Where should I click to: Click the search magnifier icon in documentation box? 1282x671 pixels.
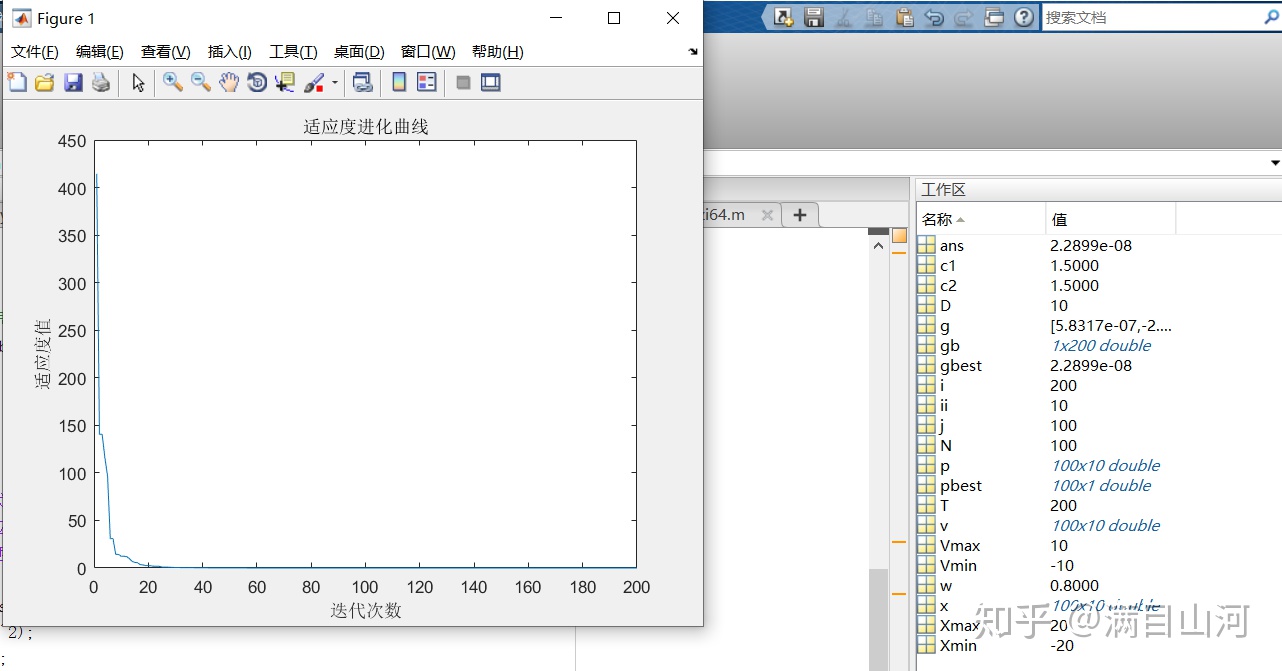click(x=1271, y=17)
